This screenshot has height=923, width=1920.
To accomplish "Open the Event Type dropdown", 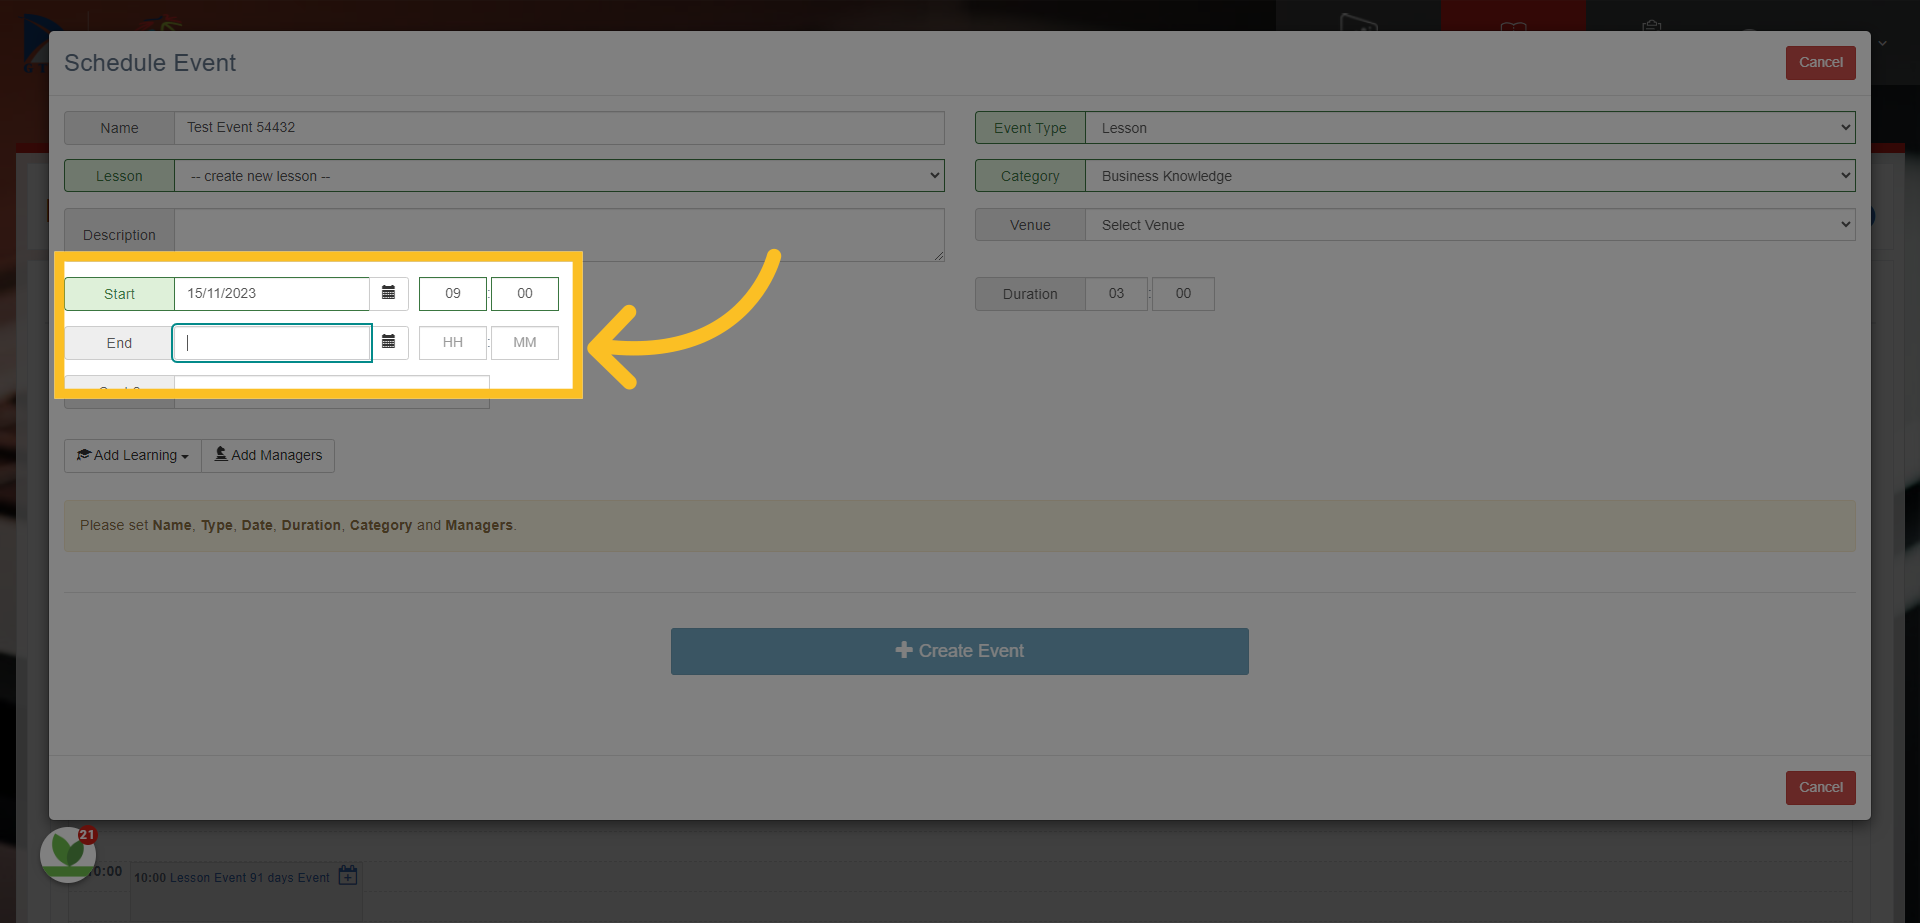I will (1470, 128).
